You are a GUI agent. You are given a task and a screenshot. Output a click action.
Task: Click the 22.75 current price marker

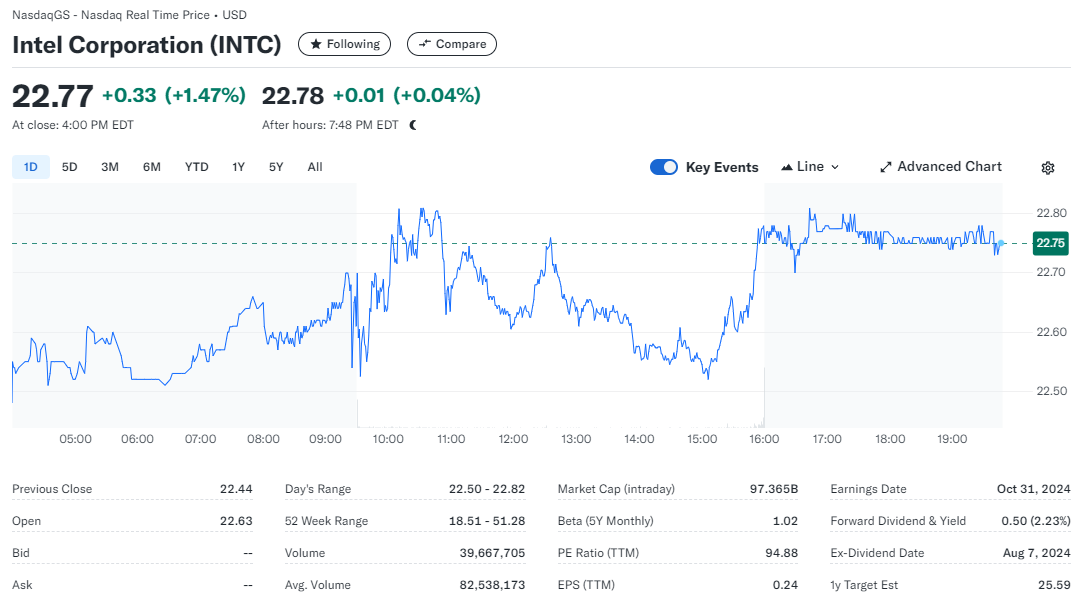coord(1050,243)
